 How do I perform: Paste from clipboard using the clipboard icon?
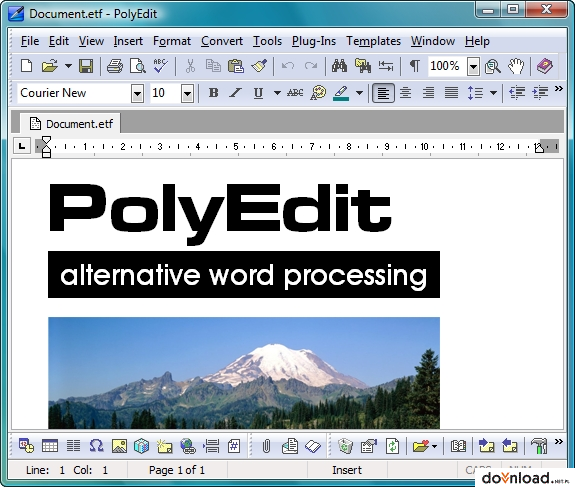(236, 66)
